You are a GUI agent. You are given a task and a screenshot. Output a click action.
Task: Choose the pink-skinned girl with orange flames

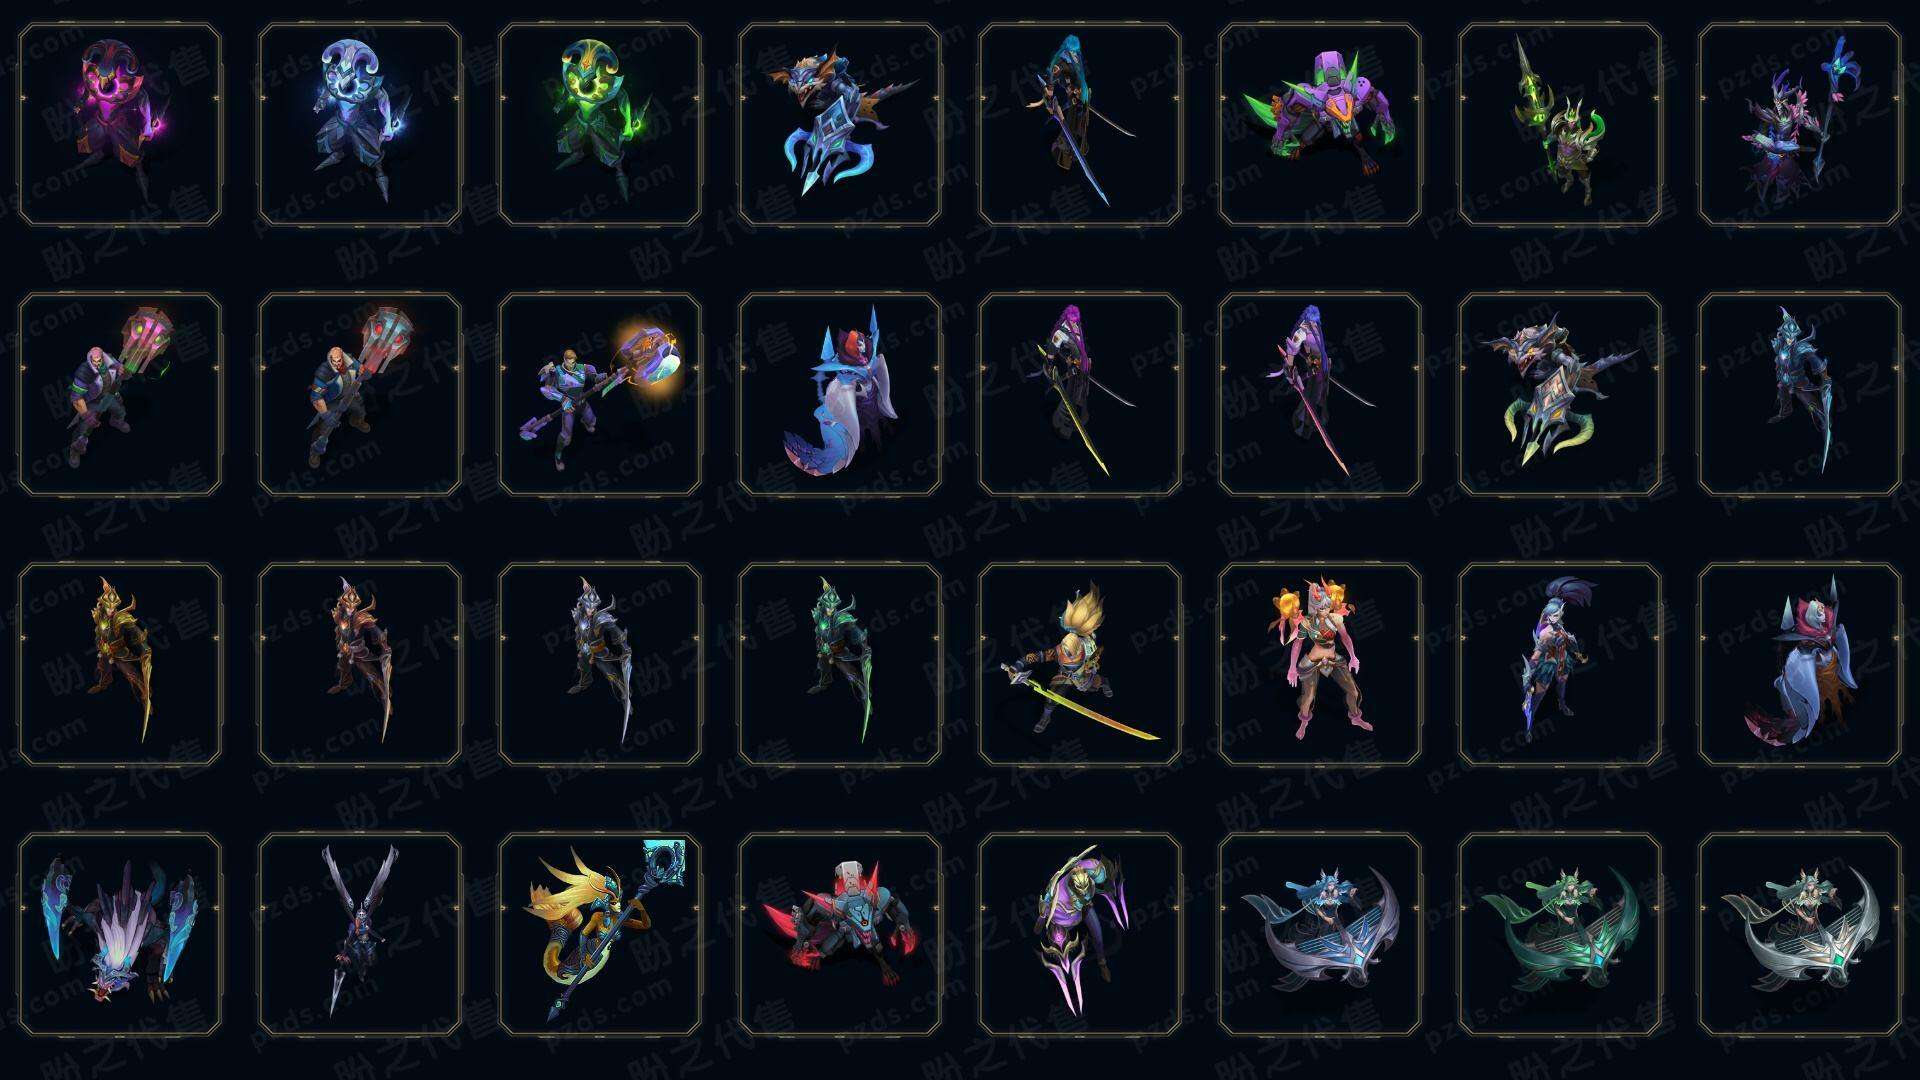click(x=1320, y=664)
